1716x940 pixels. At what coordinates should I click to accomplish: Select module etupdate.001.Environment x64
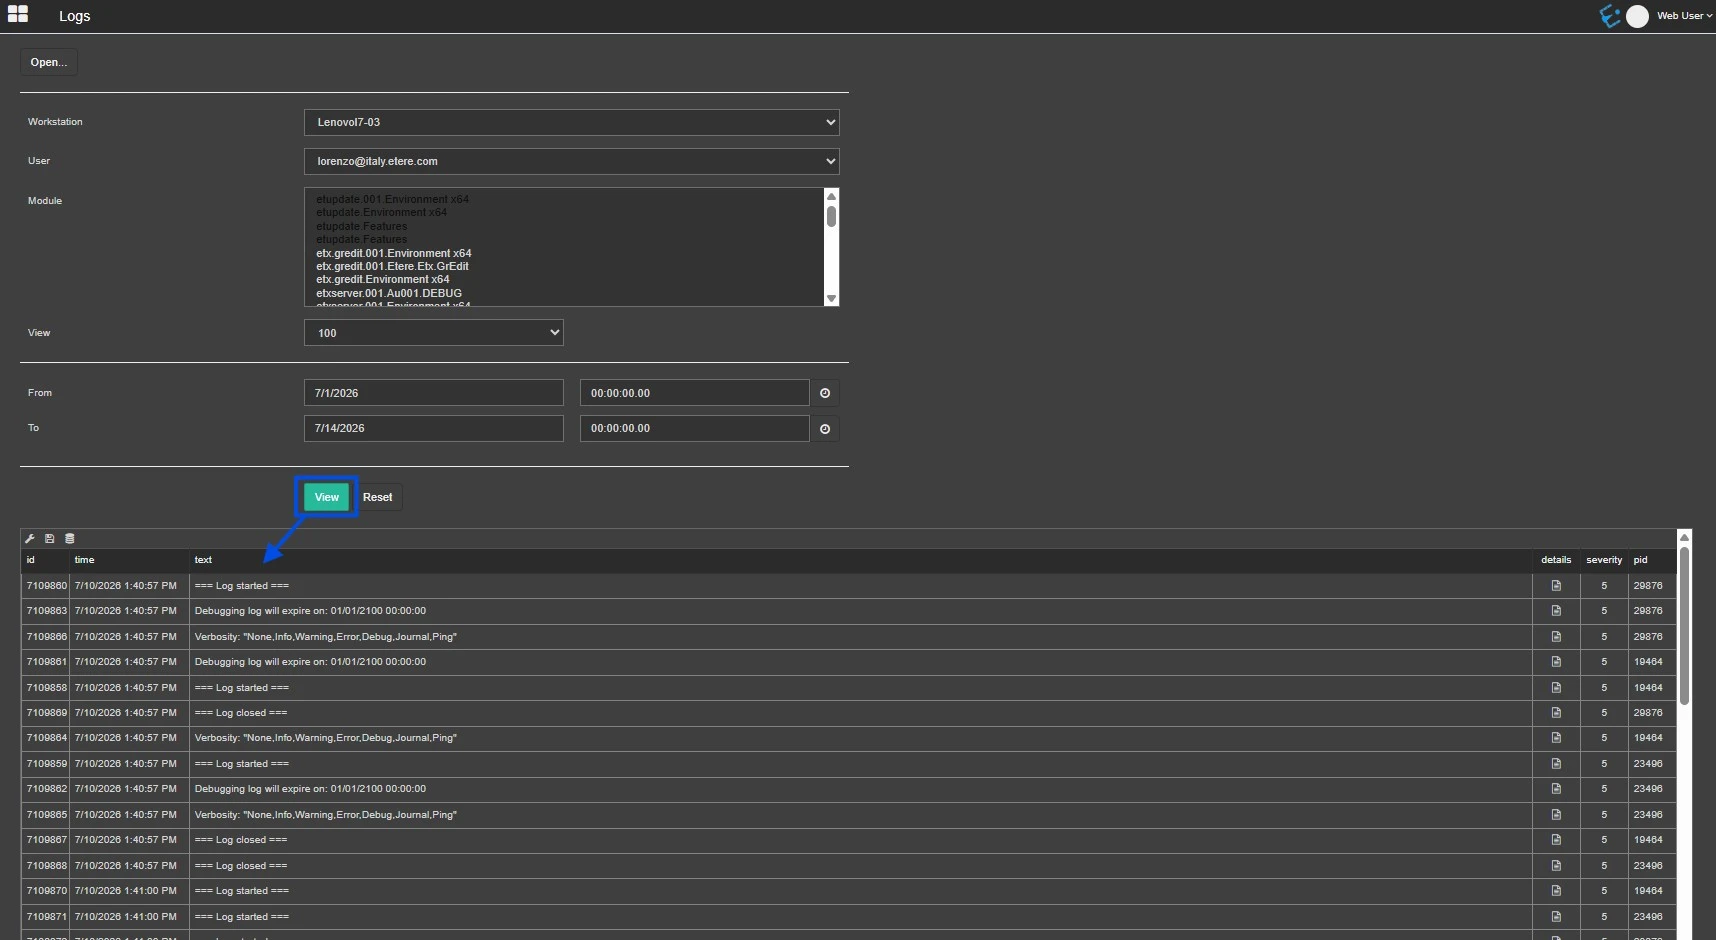coord(392,199)
